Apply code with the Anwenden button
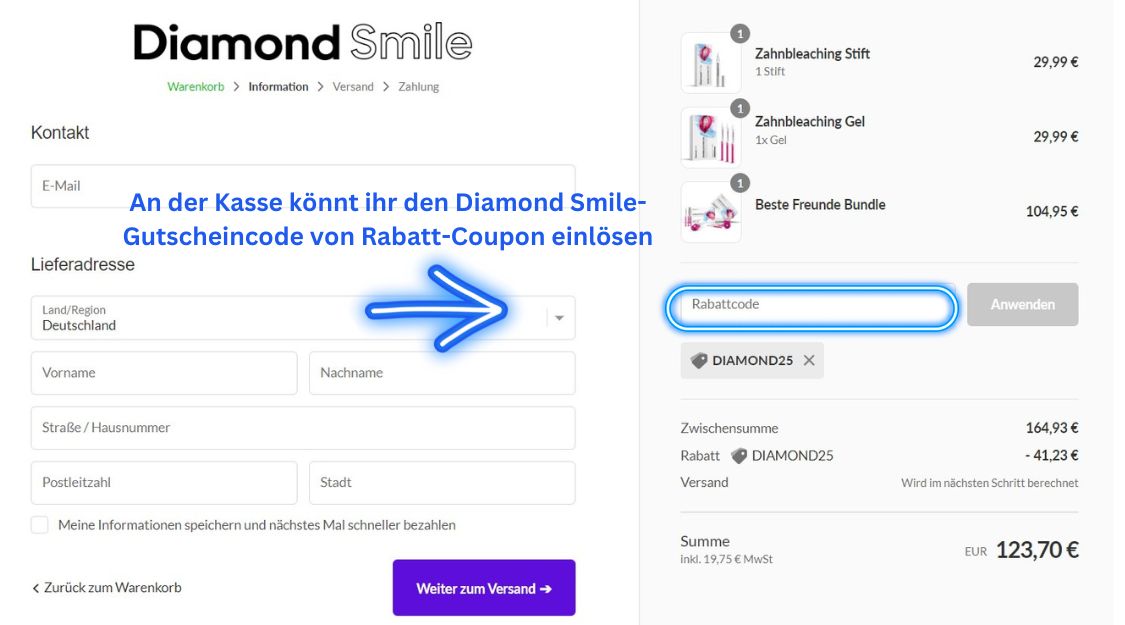 pyautogui.click(x=1022, y=304)
